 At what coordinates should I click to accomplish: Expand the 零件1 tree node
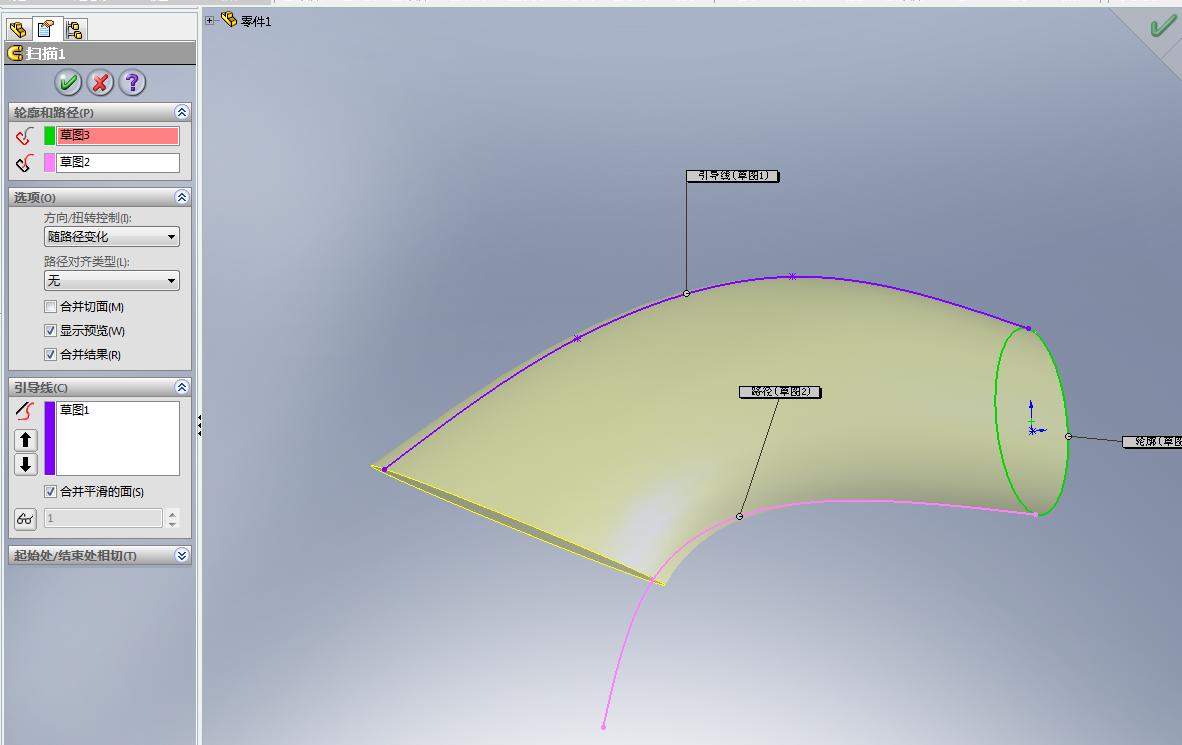click(210, 20)
